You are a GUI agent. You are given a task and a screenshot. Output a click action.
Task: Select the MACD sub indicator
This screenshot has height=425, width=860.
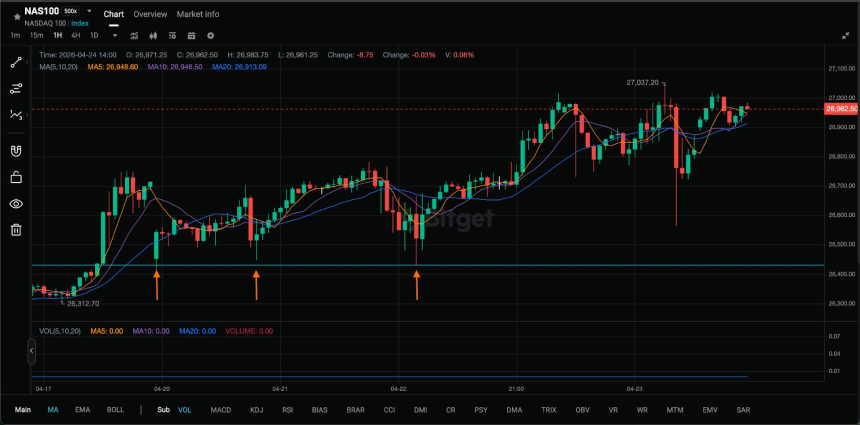pos(221,410)
